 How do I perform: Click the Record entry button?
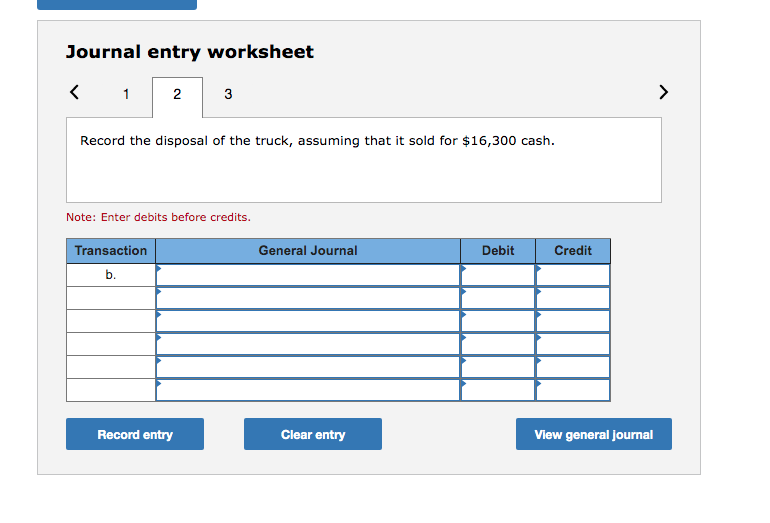point(135,434)
